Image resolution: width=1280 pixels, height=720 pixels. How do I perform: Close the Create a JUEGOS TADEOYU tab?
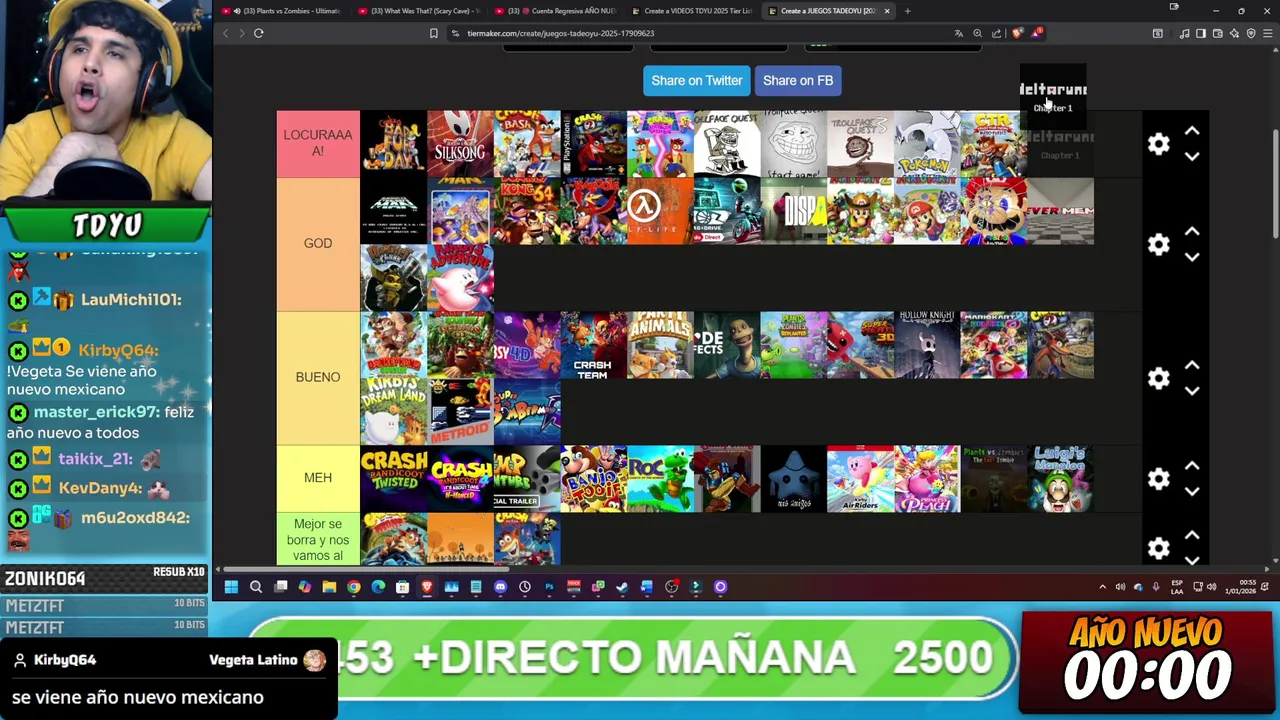886,11
